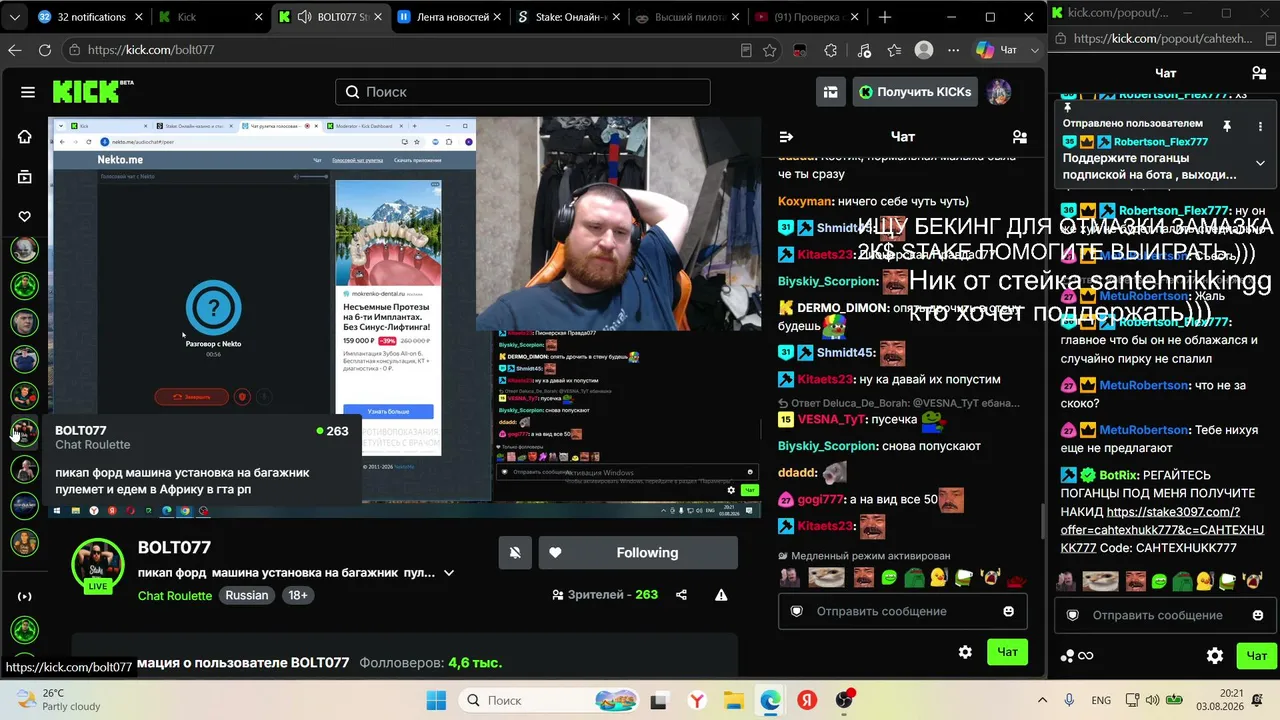Screen dimensions: 1280x720
Task: Open File Explorer from taskbar
Action: (733, 700)
